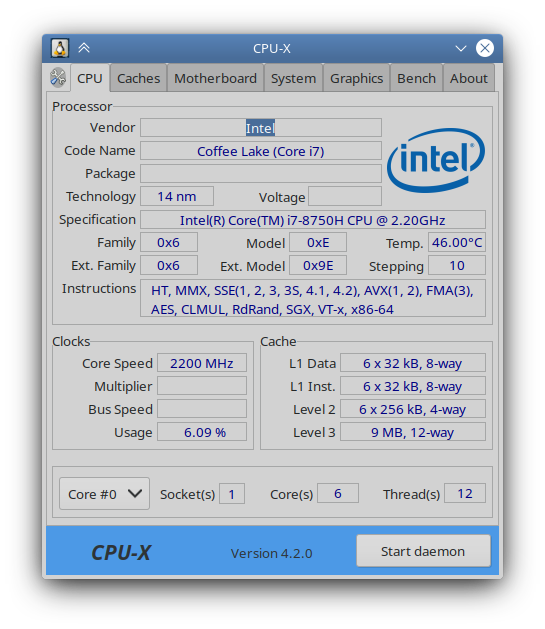
Task: Click the 6.09 % usage value
Action: 202,432
